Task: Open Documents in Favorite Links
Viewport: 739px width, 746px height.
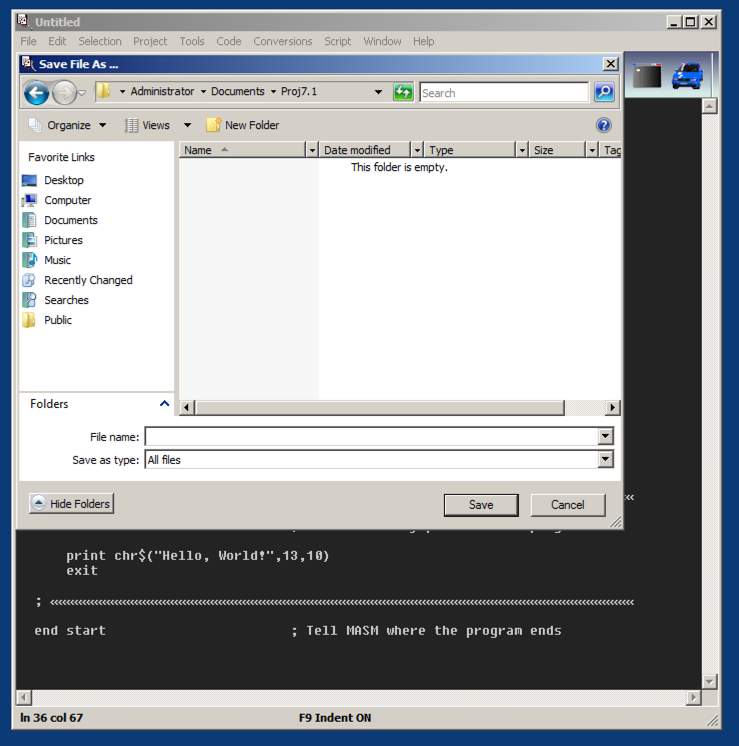Action: 70,220
